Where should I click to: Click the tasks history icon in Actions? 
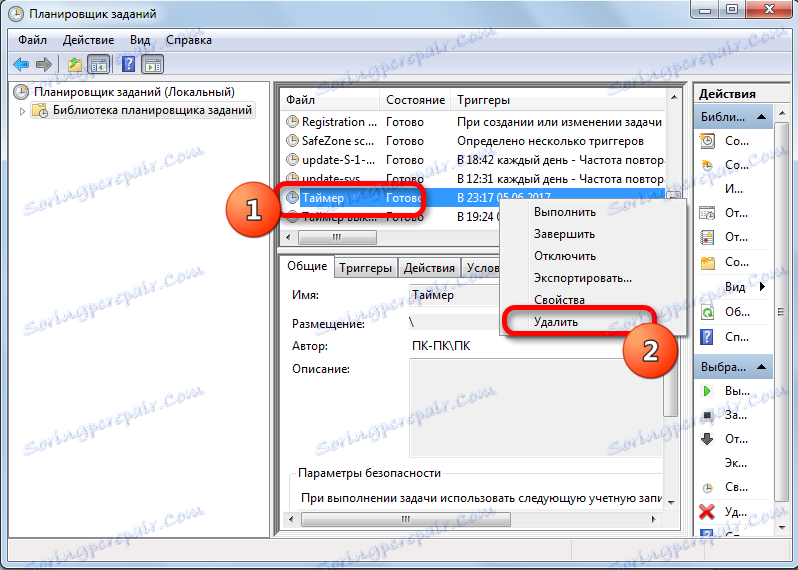707,238
